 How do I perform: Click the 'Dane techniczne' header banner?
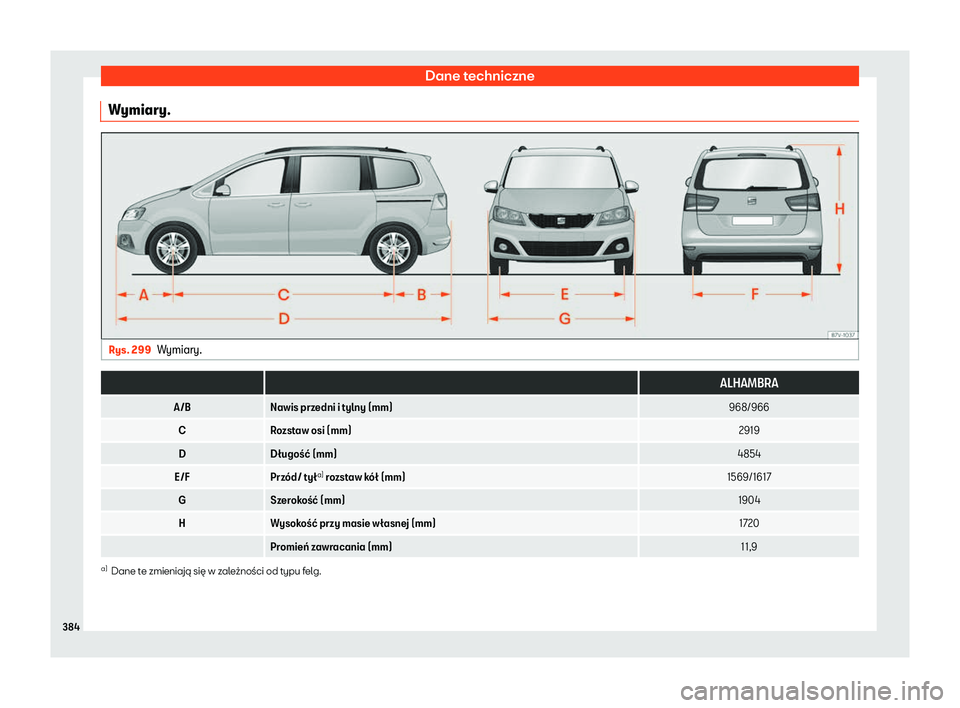click(x=479, y=76)
